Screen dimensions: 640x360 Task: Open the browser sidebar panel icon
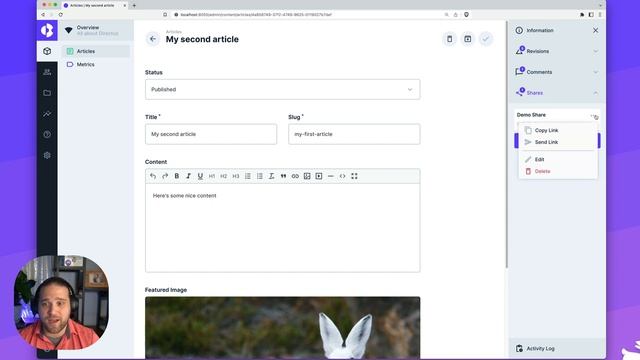pos(591,14)
